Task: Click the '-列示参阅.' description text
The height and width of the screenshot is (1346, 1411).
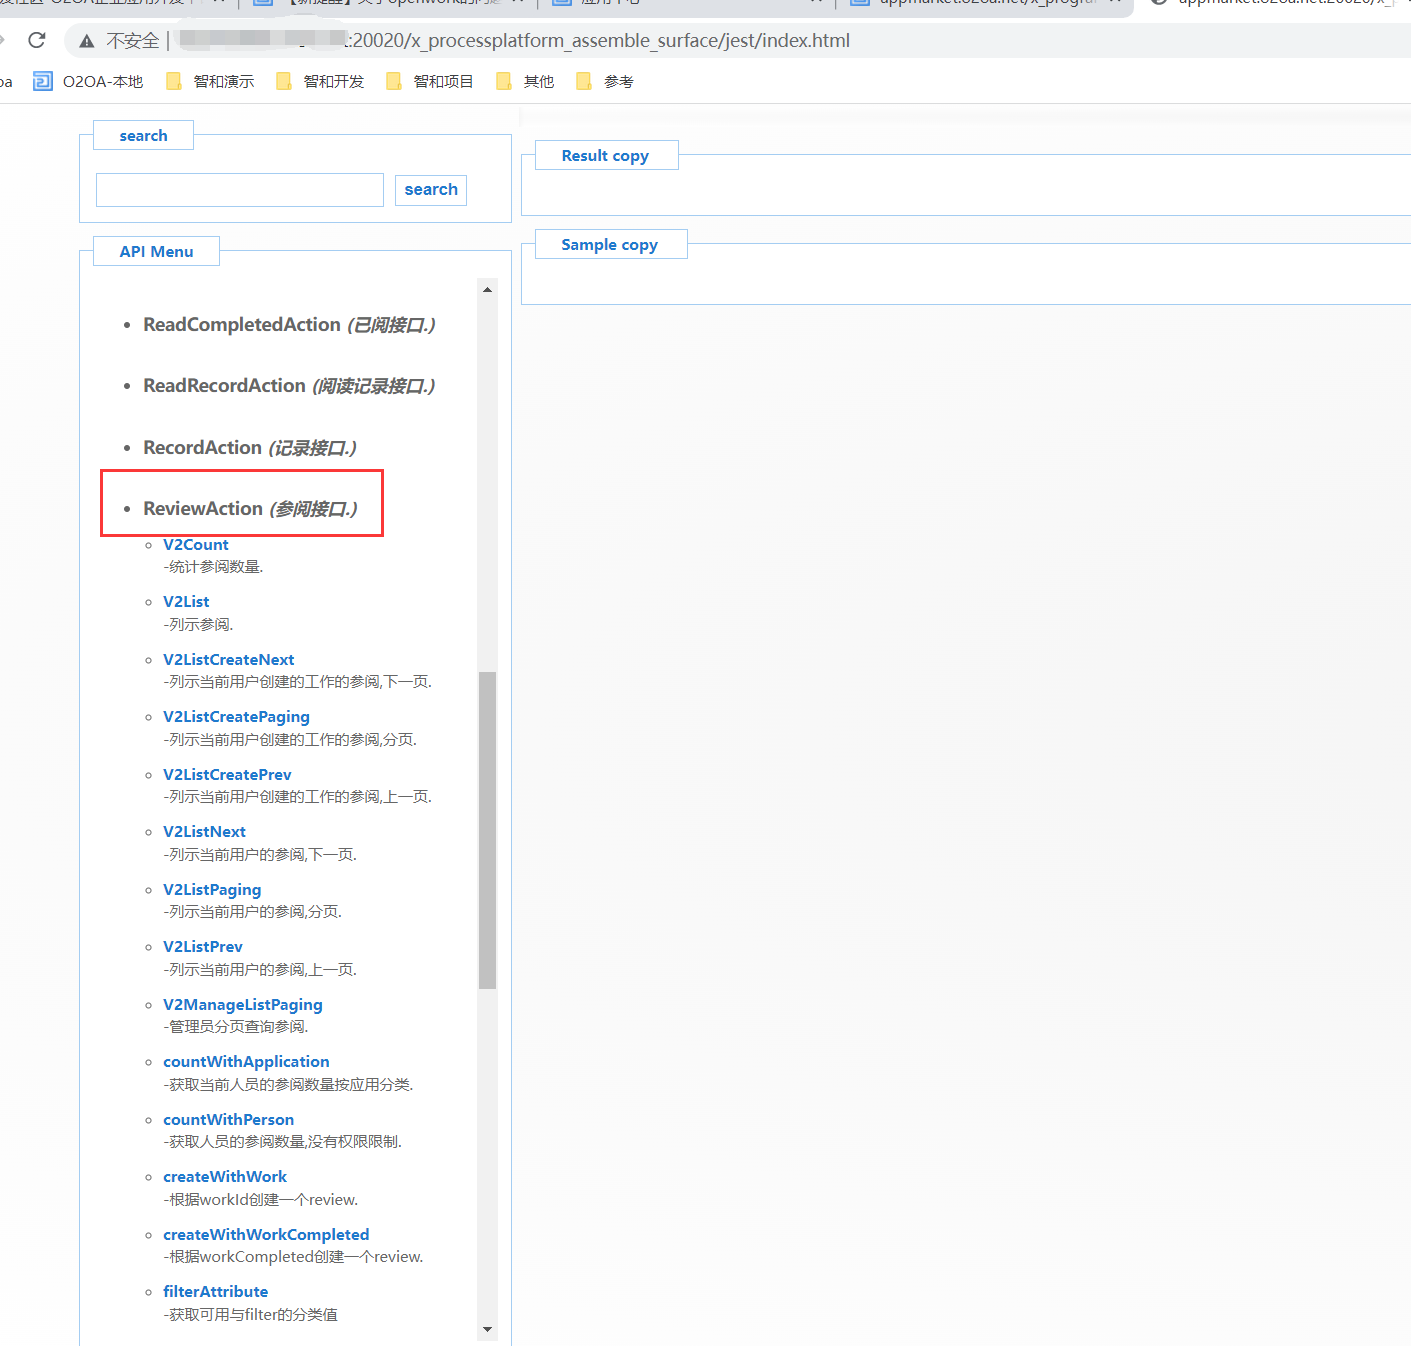Action: point(198,625)
